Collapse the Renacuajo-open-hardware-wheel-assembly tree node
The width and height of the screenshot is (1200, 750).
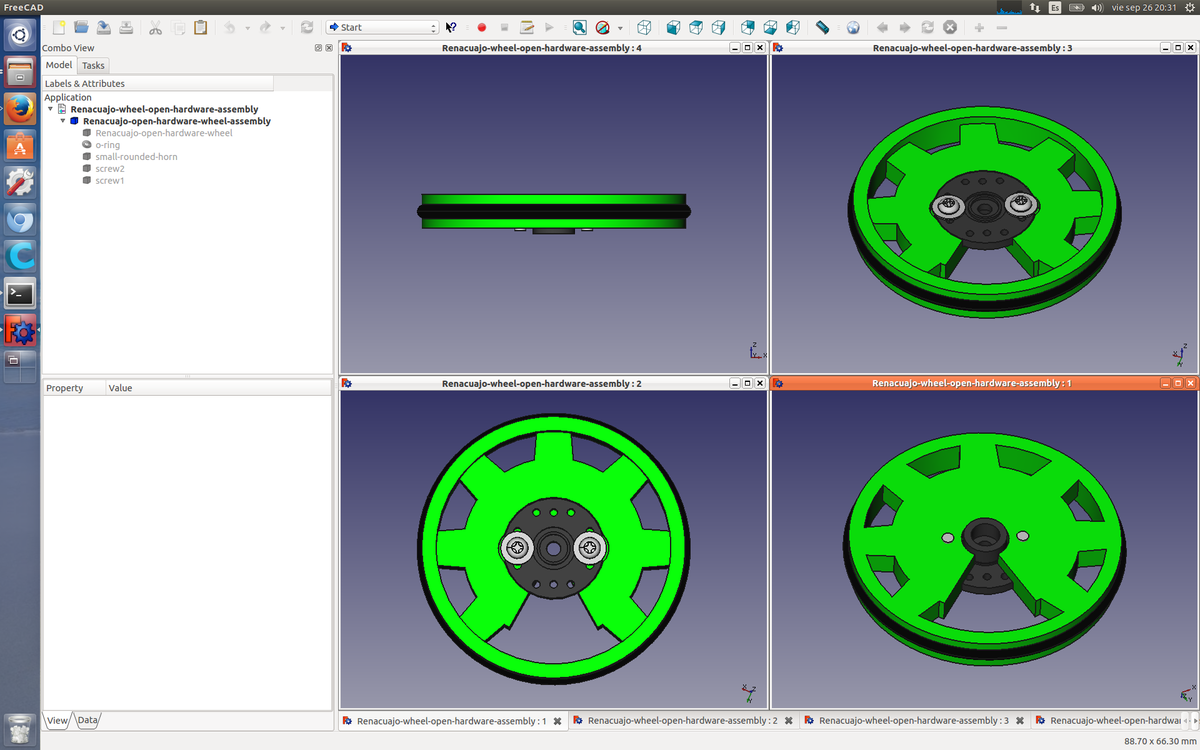pyautogui.click(x=62, y=121)
